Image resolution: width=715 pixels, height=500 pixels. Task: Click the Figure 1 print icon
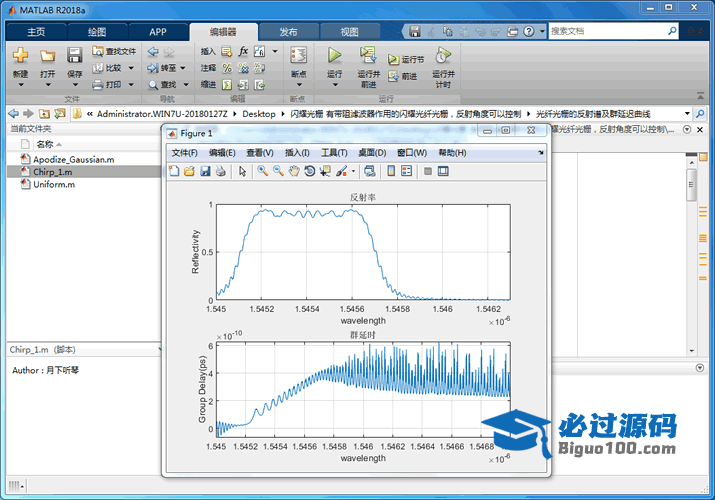(x=221, y=171)
